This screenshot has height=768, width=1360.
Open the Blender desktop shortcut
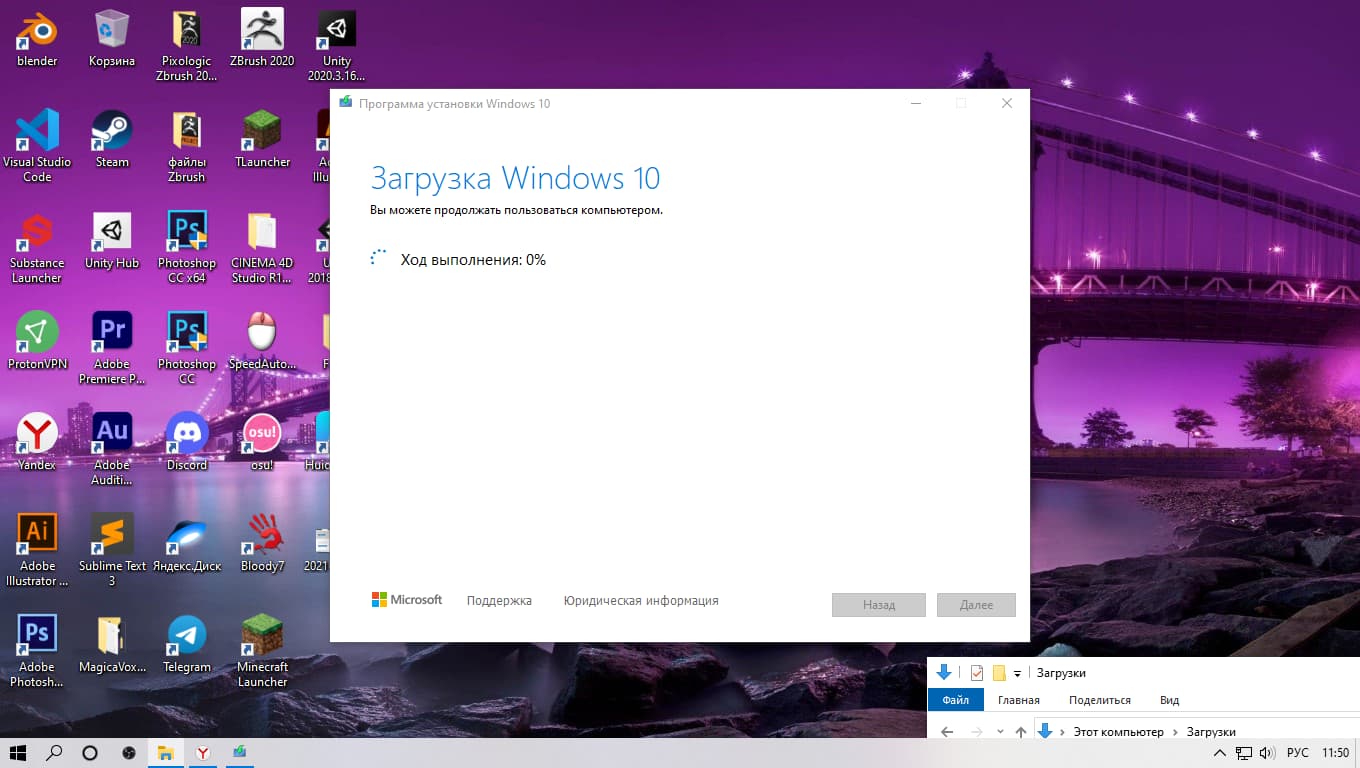pyautogui.click(x=37, y=38)
